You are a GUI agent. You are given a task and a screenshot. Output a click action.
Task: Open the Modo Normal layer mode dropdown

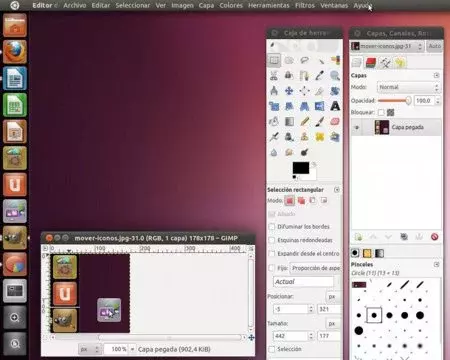[x=409, y=87]
